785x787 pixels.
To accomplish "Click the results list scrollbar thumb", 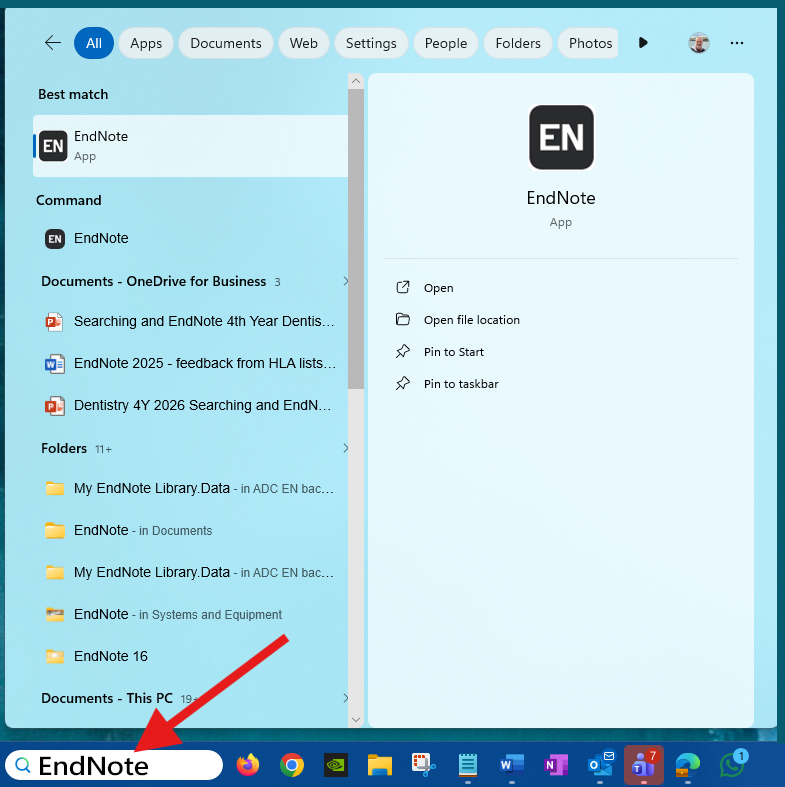I will (356, 239).
